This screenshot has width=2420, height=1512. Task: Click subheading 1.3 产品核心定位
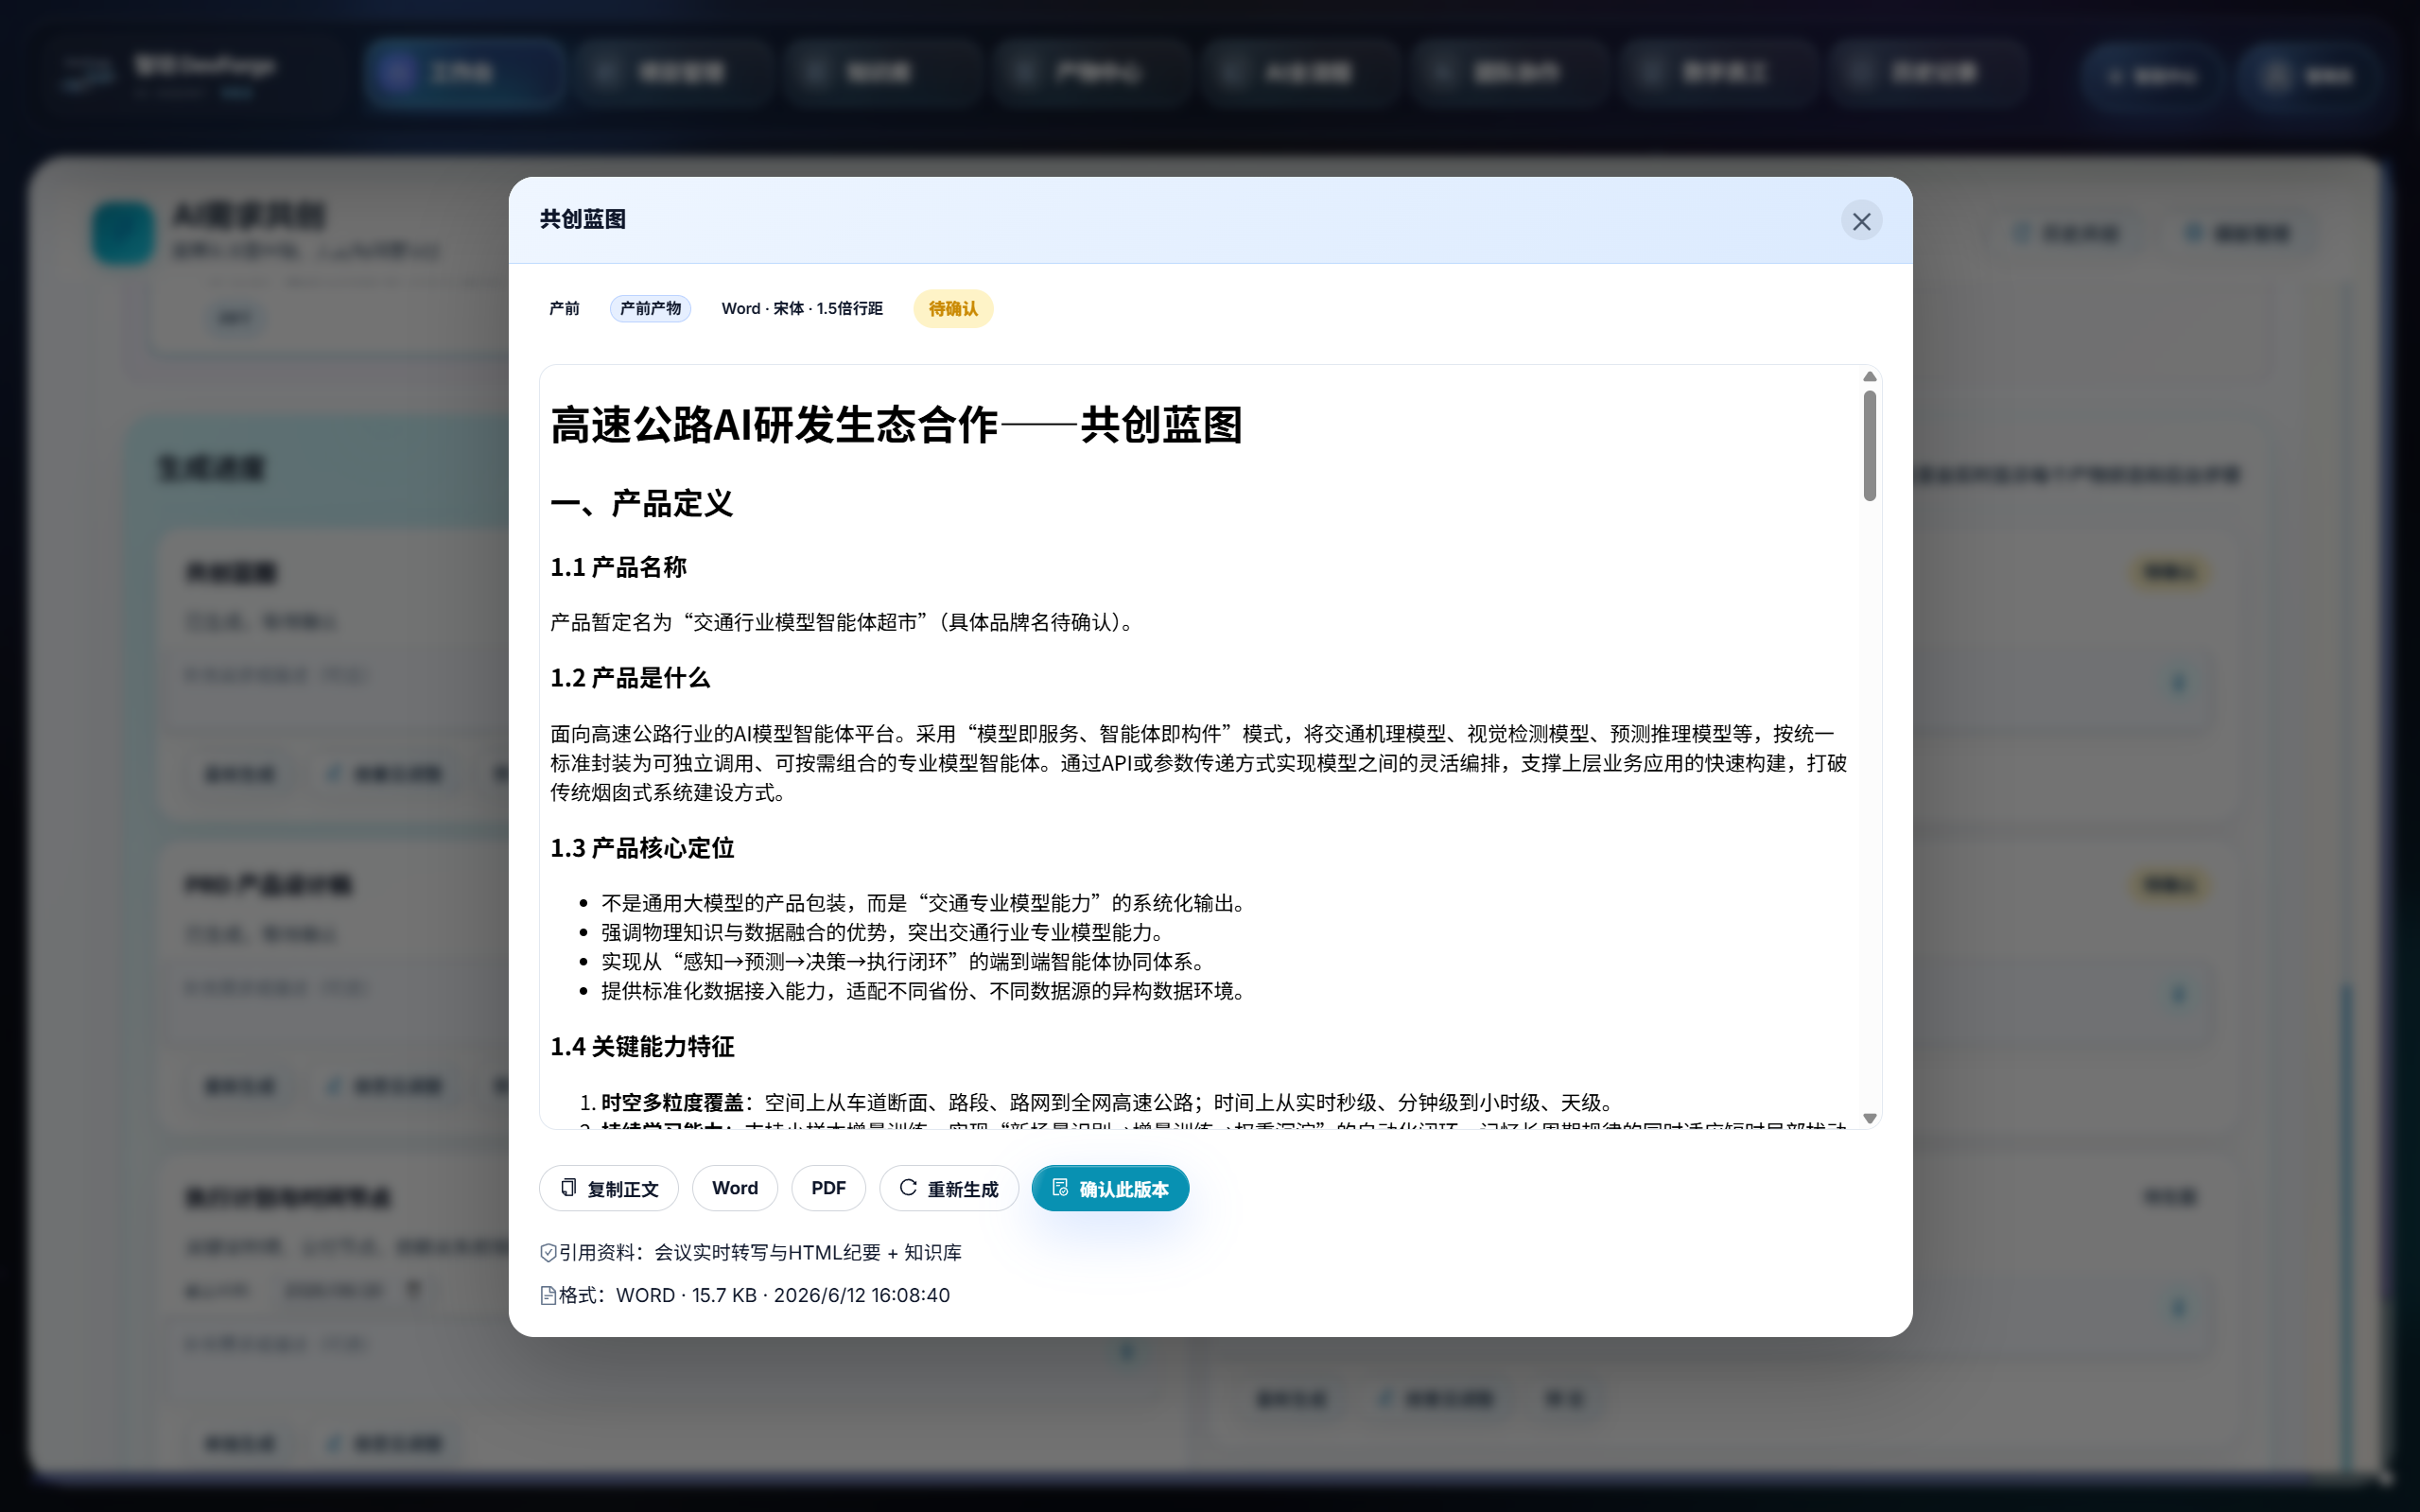642,848
